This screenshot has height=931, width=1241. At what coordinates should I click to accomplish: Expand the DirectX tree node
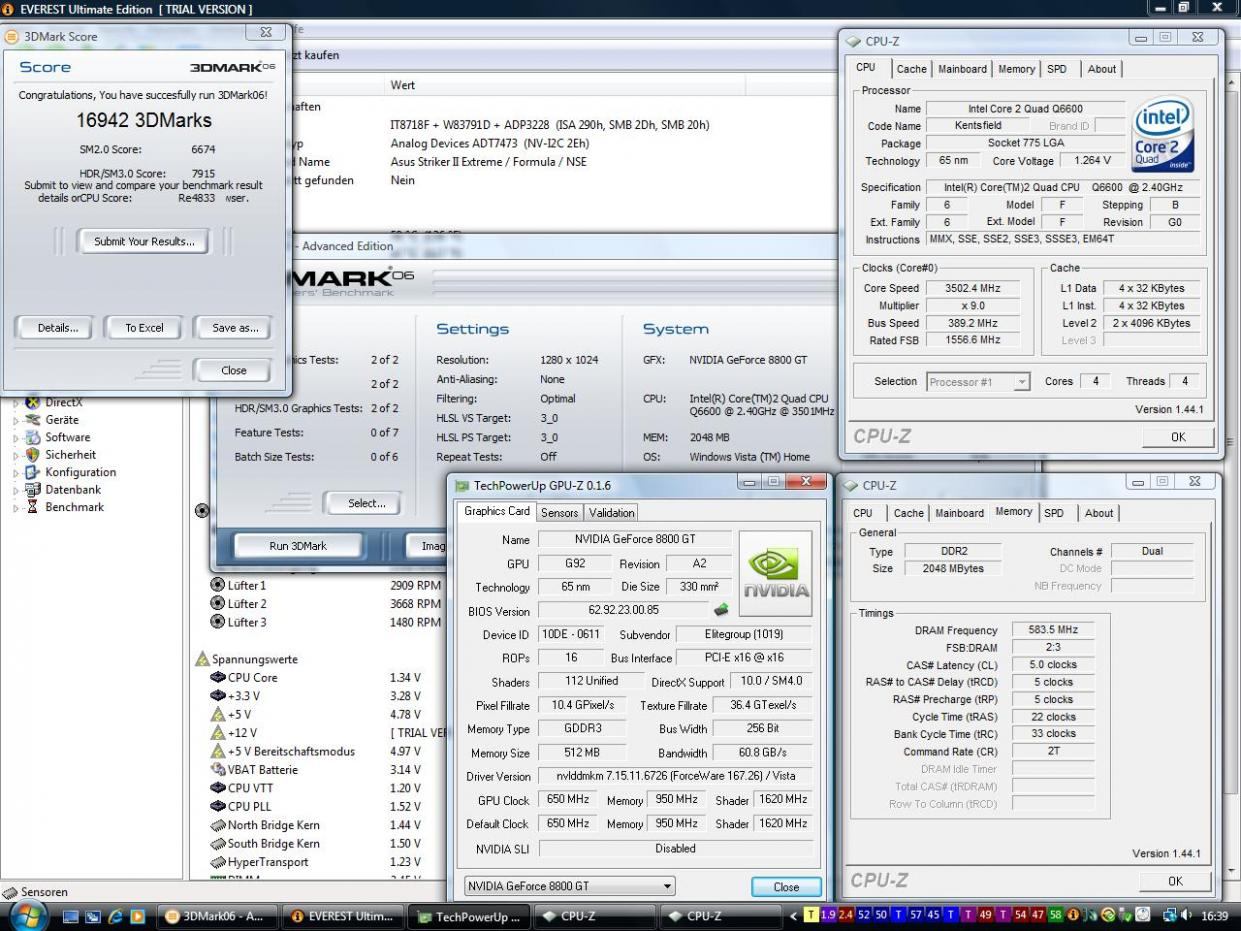tap(15, 403)
